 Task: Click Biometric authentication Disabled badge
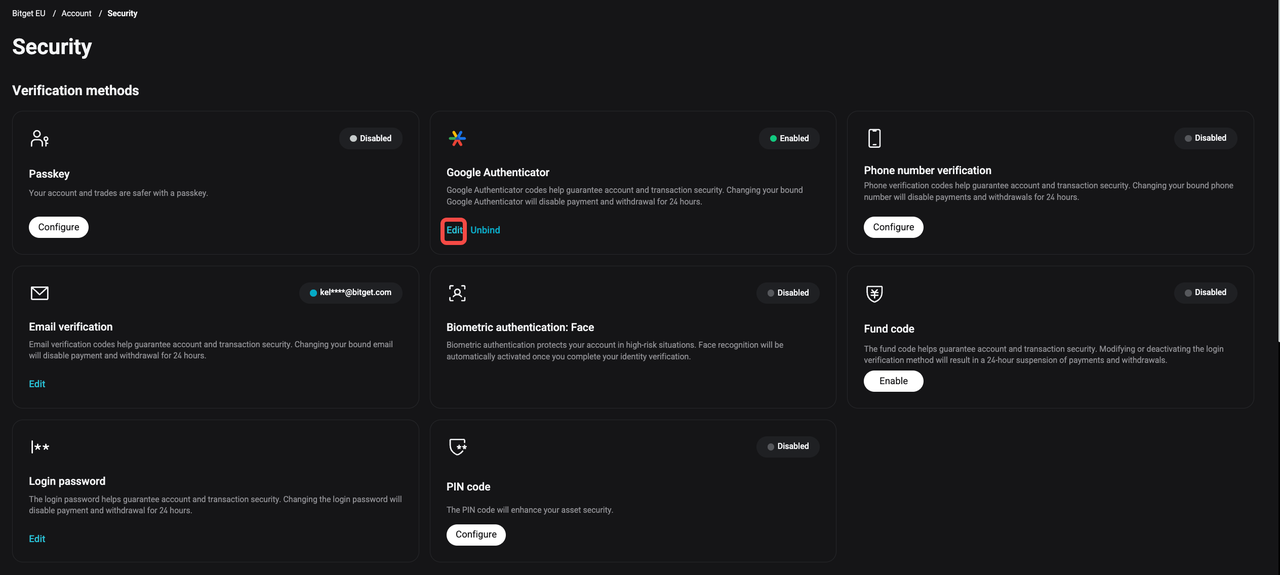(x=788, y=293)
